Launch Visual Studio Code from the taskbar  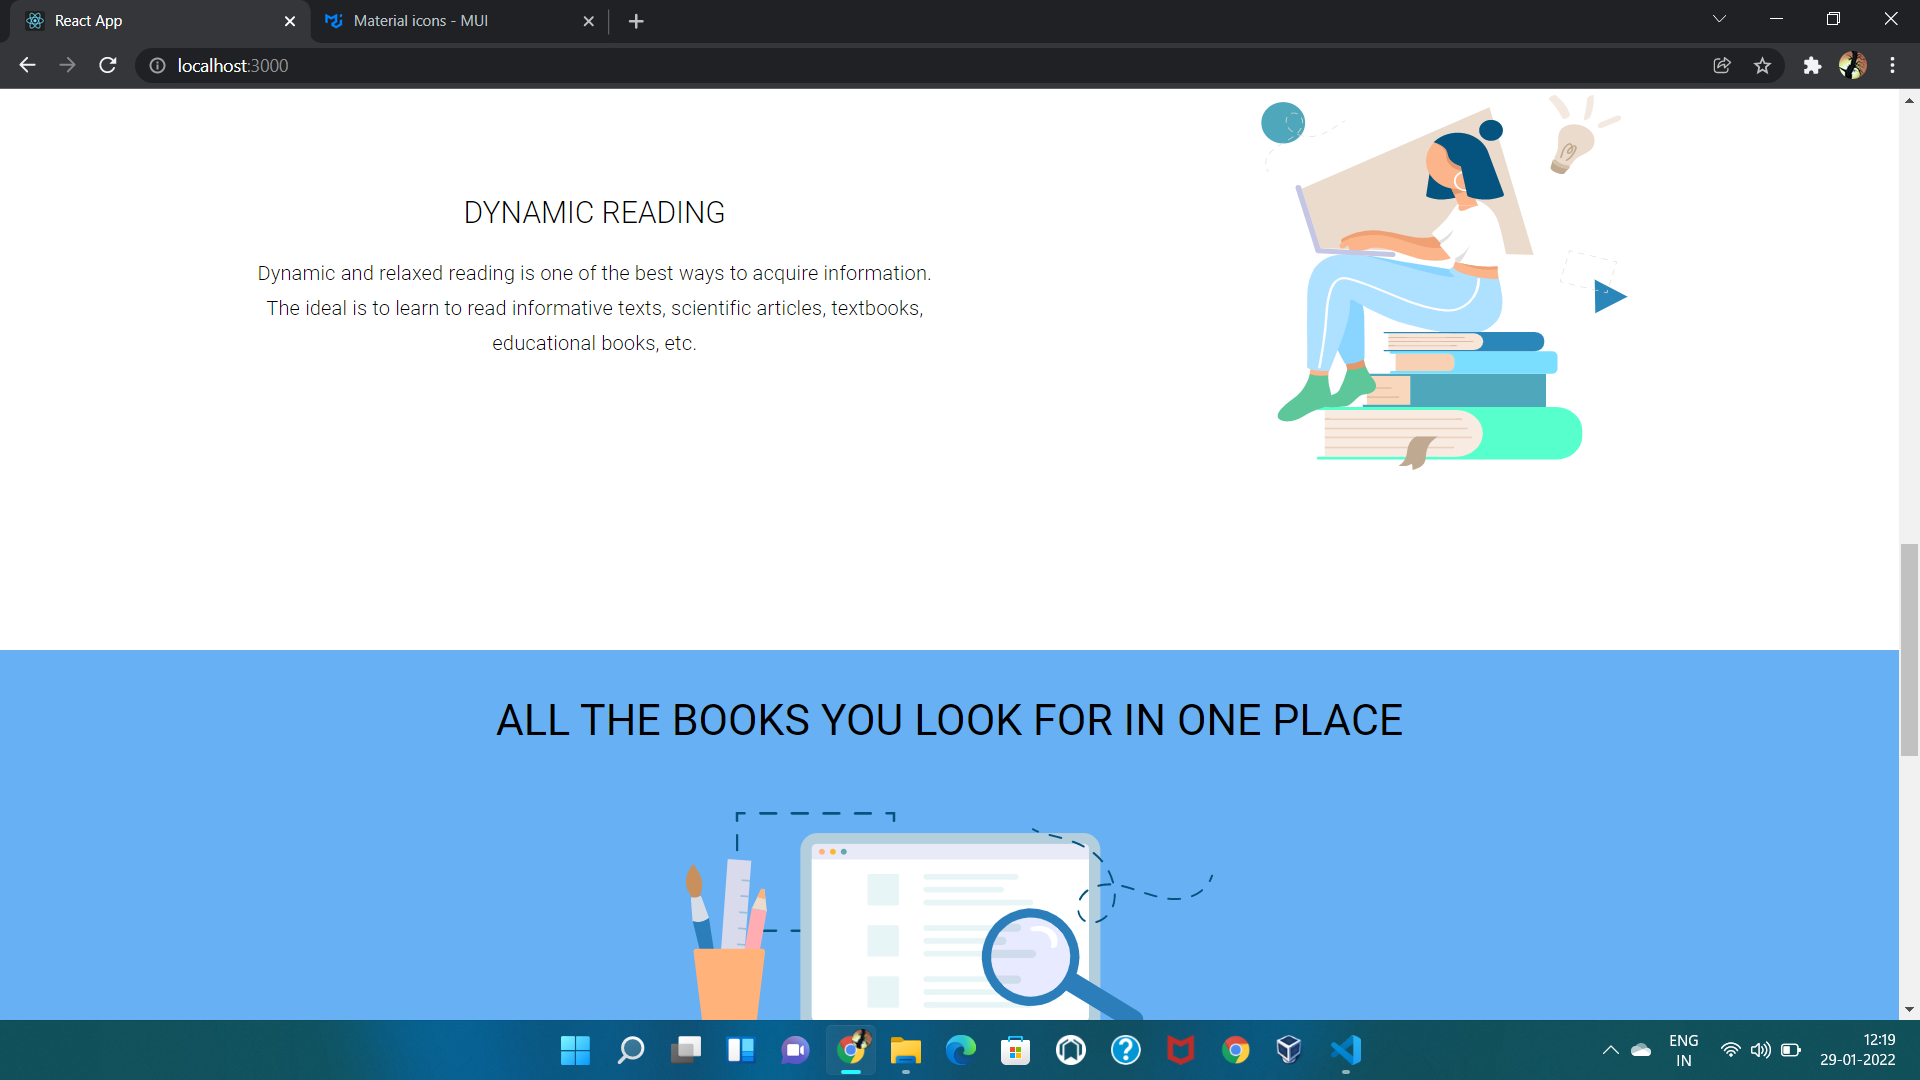tap(1345, 1050)
